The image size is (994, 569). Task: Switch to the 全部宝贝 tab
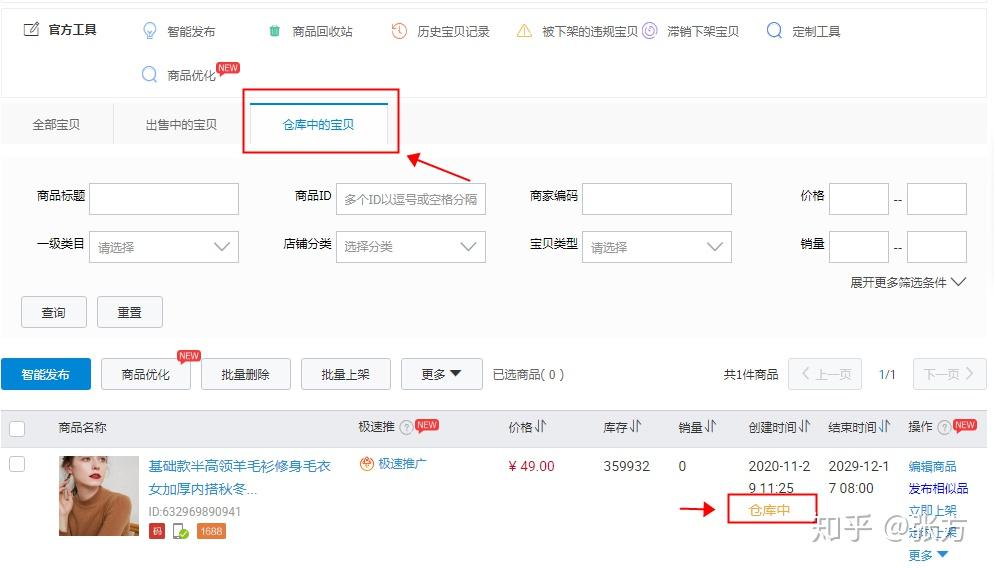tap(56, 125)
